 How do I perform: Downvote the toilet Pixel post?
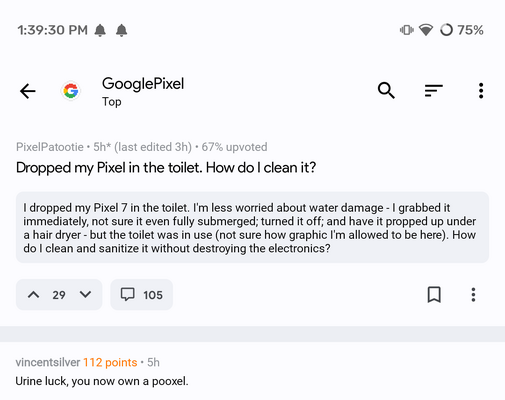[x=85, y=295]
